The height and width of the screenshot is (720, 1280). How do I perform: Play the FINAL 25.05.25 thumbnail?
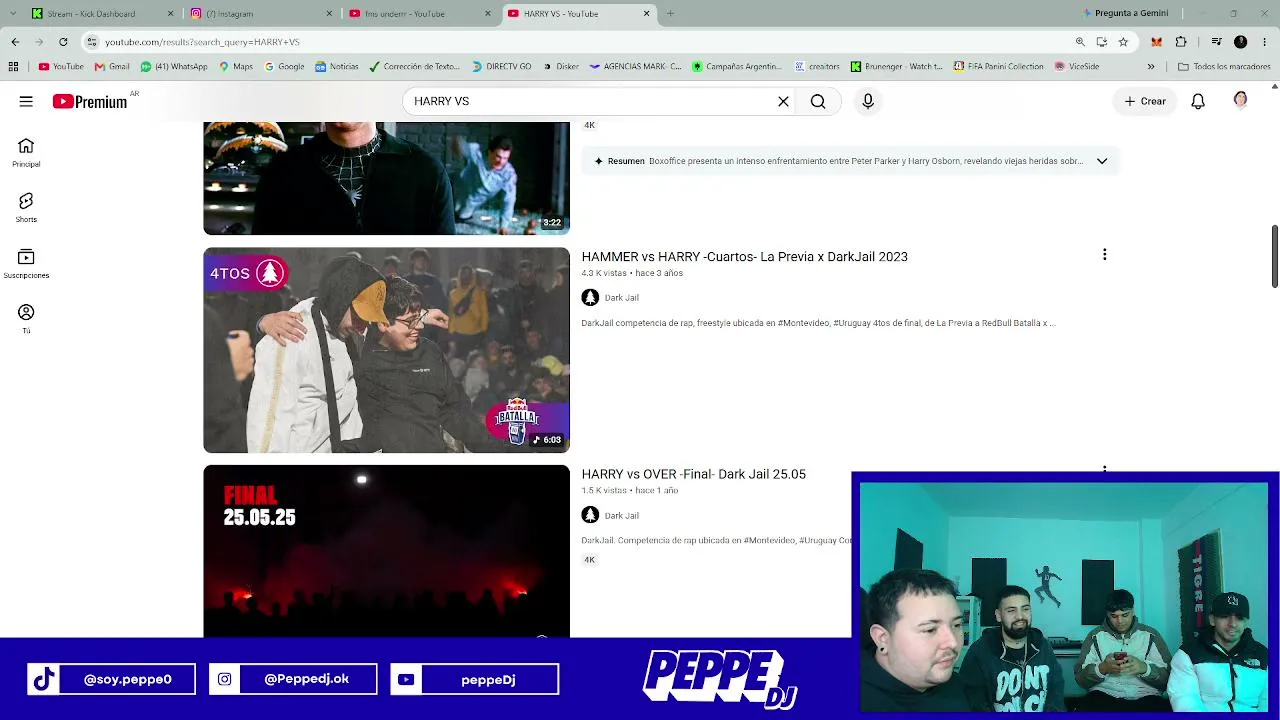386,551
